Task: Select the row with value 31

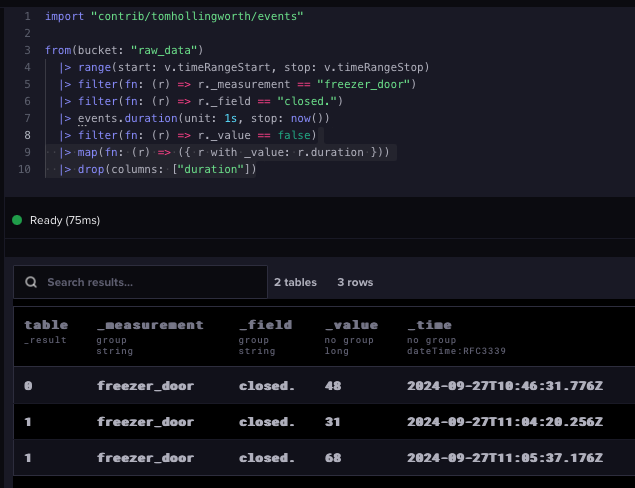Action: point(324,422)
